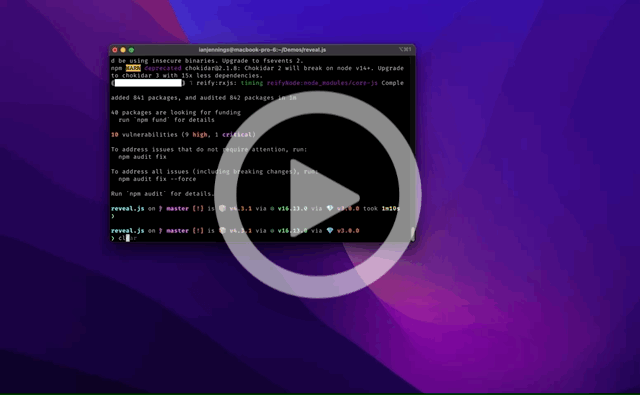Click the 'reify:rxjs' timing line
640x395 pixels.
click(257, 83)
